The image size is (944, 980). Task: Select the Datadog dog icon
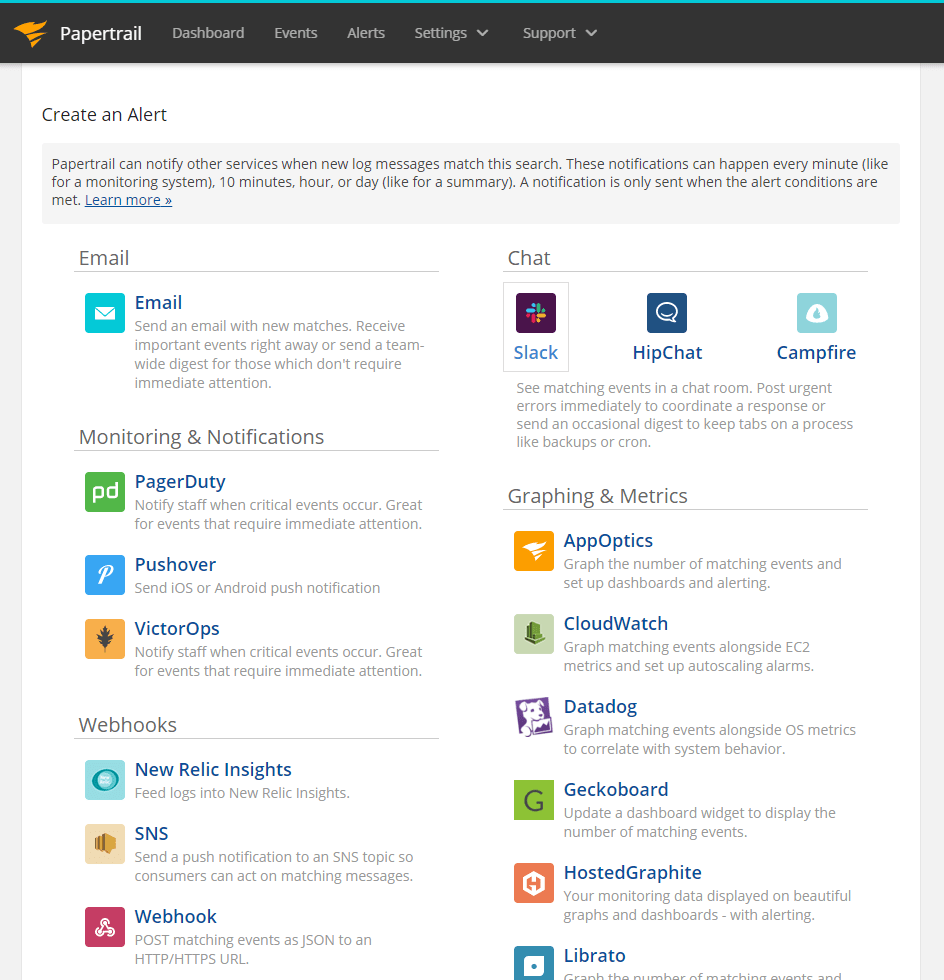pos(534,717)
